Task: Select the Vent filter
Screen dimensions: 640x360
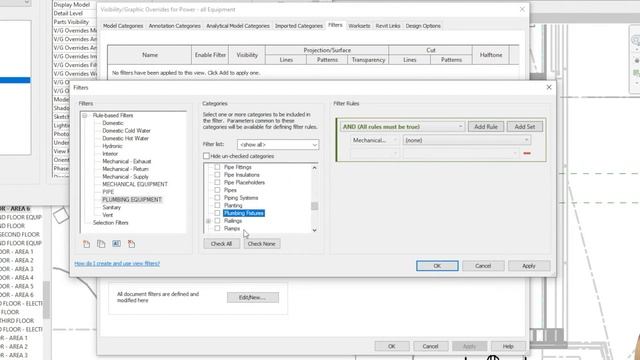Action: [108, 215]
